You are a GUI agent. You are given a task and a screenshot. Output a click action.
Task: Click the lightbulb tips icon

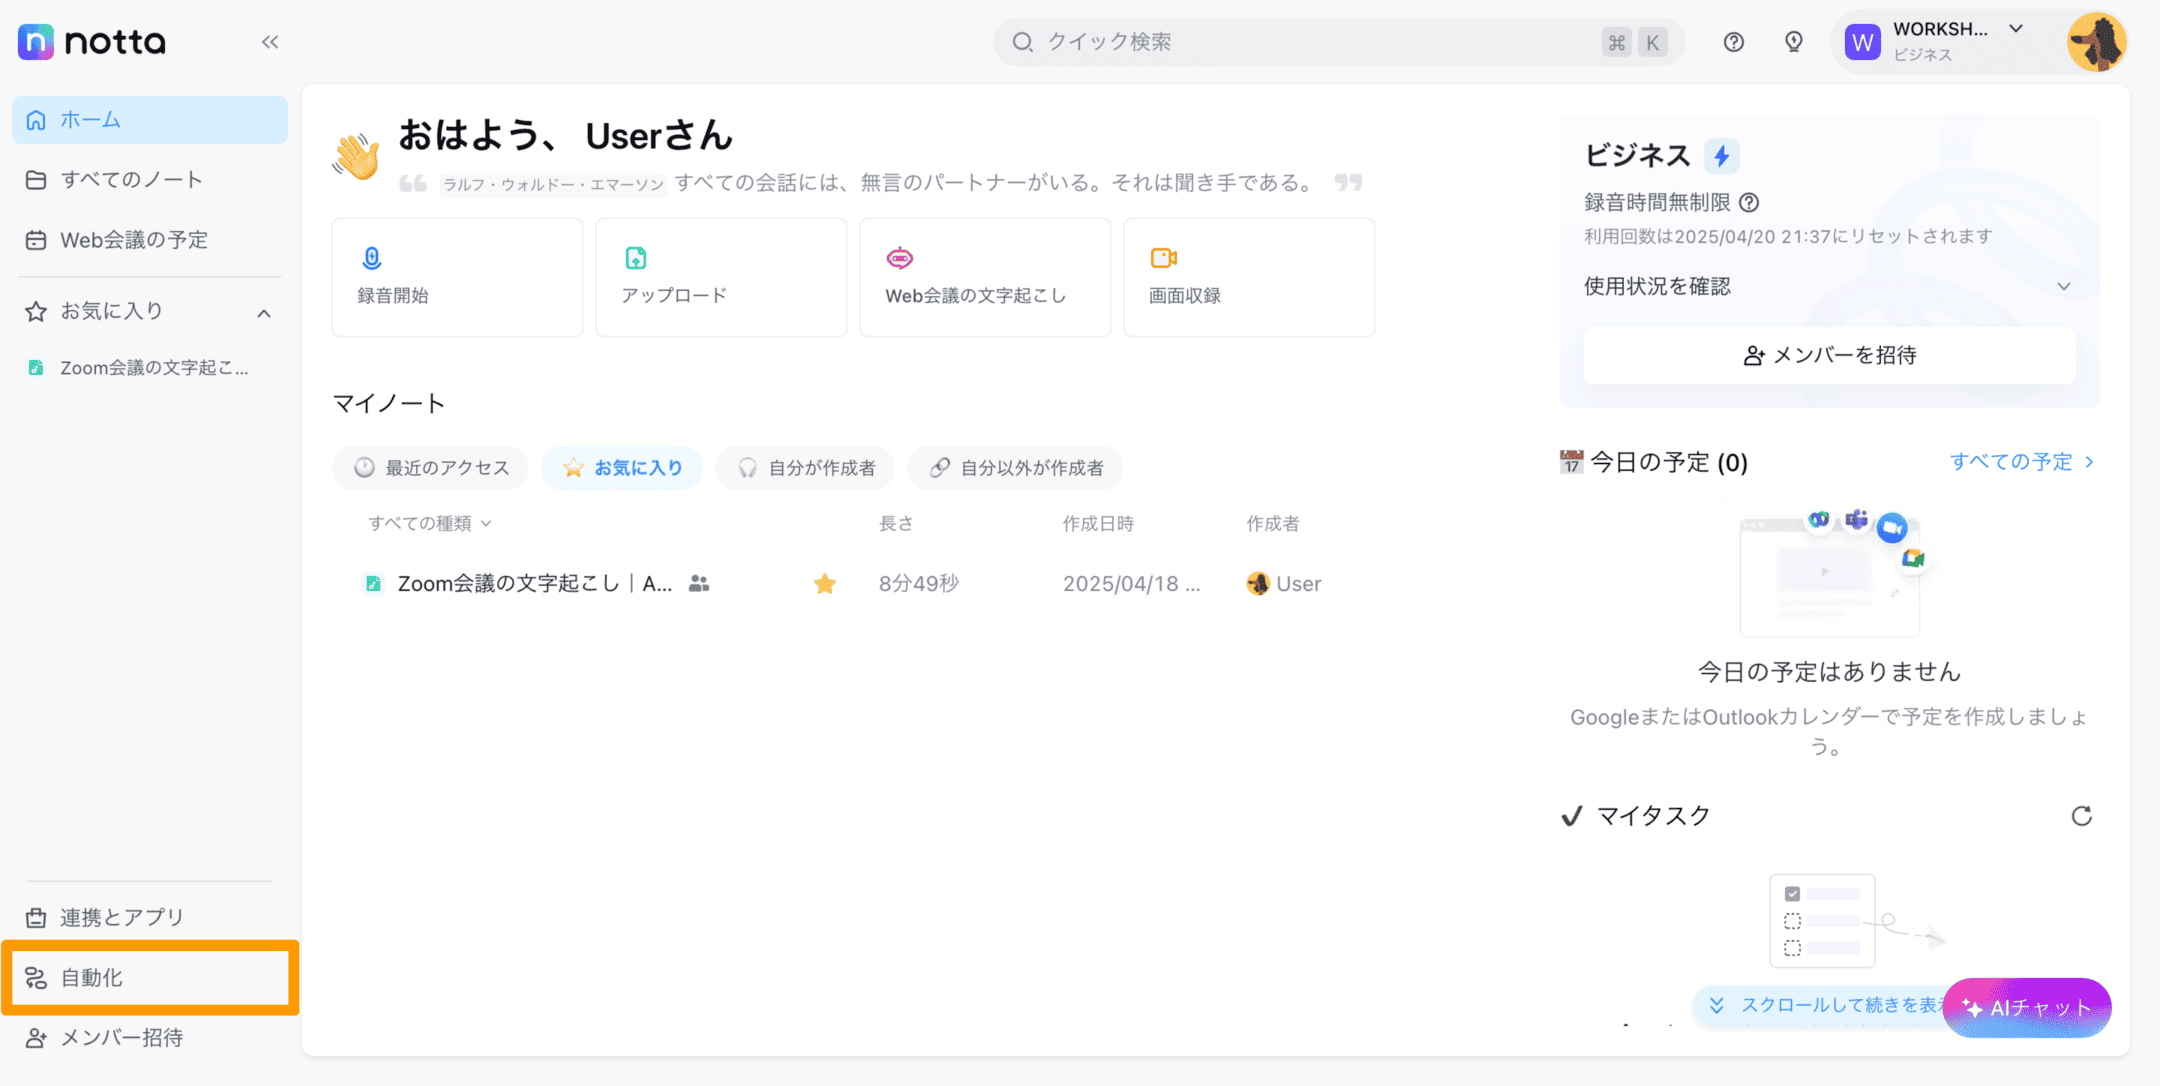pyautogui.click(x=1794, y=42)
